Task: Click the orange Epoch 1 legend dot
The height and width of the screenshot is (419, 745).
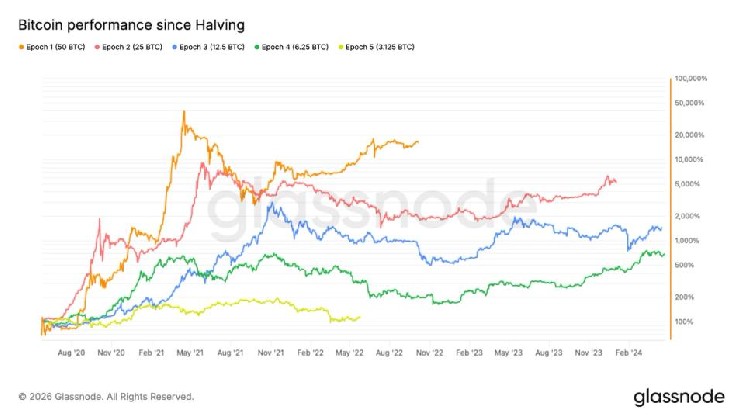Action: [21, 47]
